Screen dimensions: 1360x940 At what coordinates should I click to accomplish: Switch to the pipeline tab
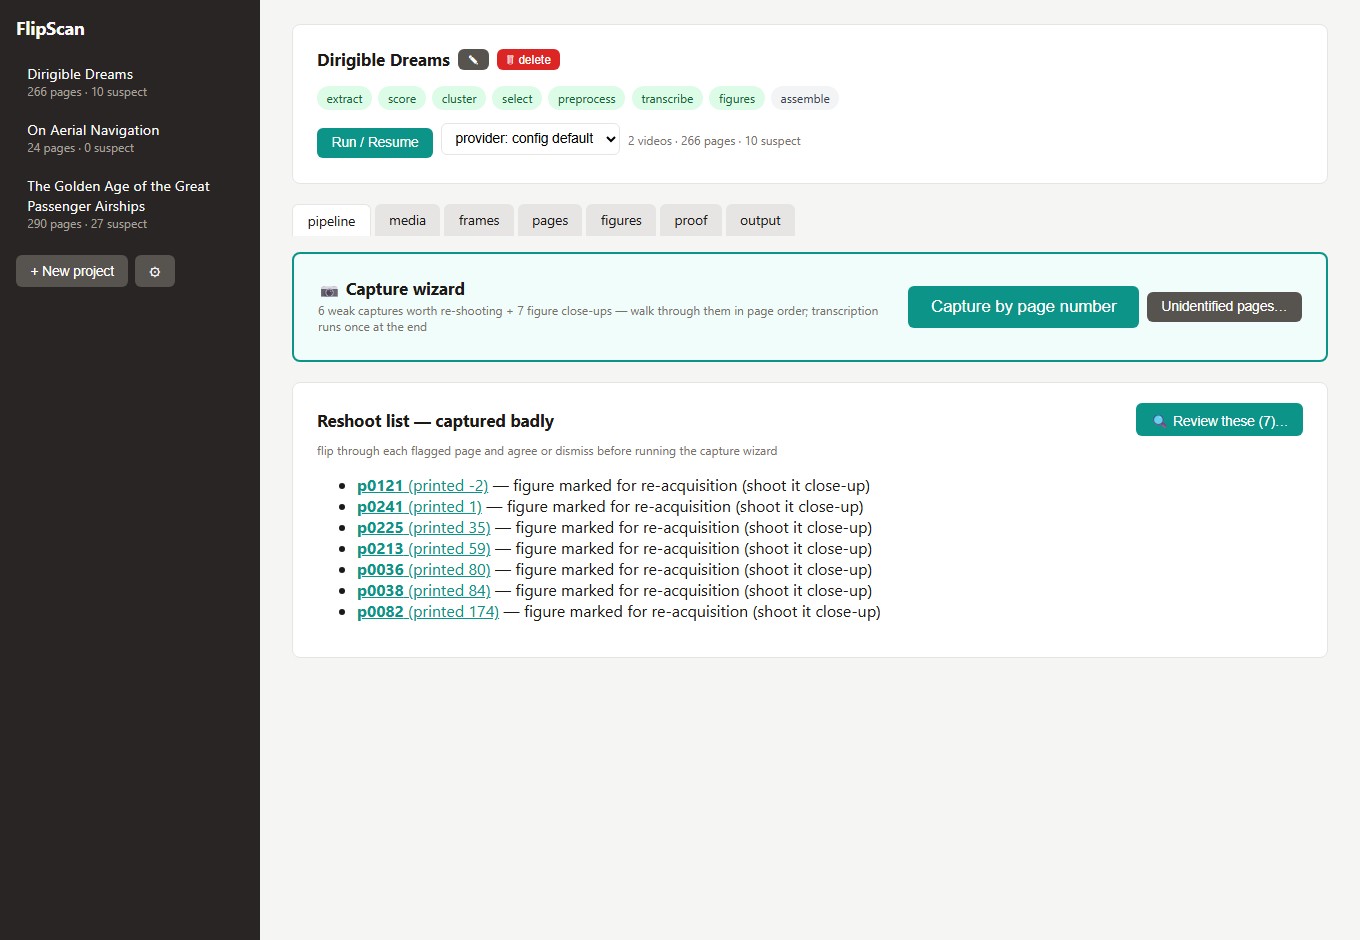point(331,221)
